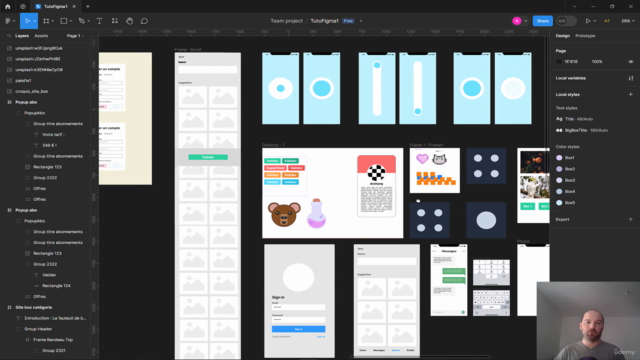Close the TutoFigma1 tab
Viewport: 640px width, 360px height.
(x=74, y=7)
